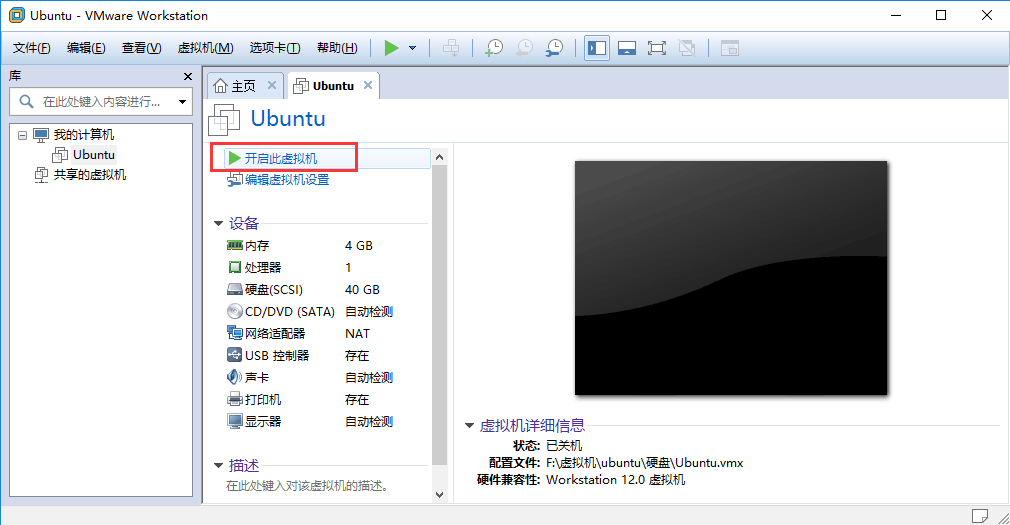Click the 网络适配器 network adapter icon
This screenshot has width=1010, height=525.
234,333
